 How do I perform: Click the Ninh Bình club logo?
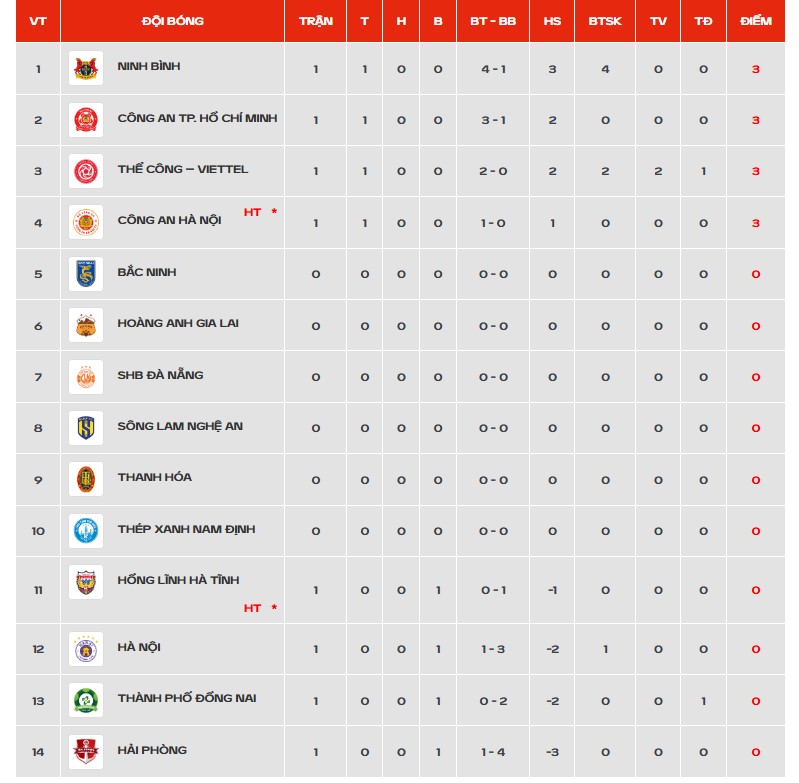point(86,68)
